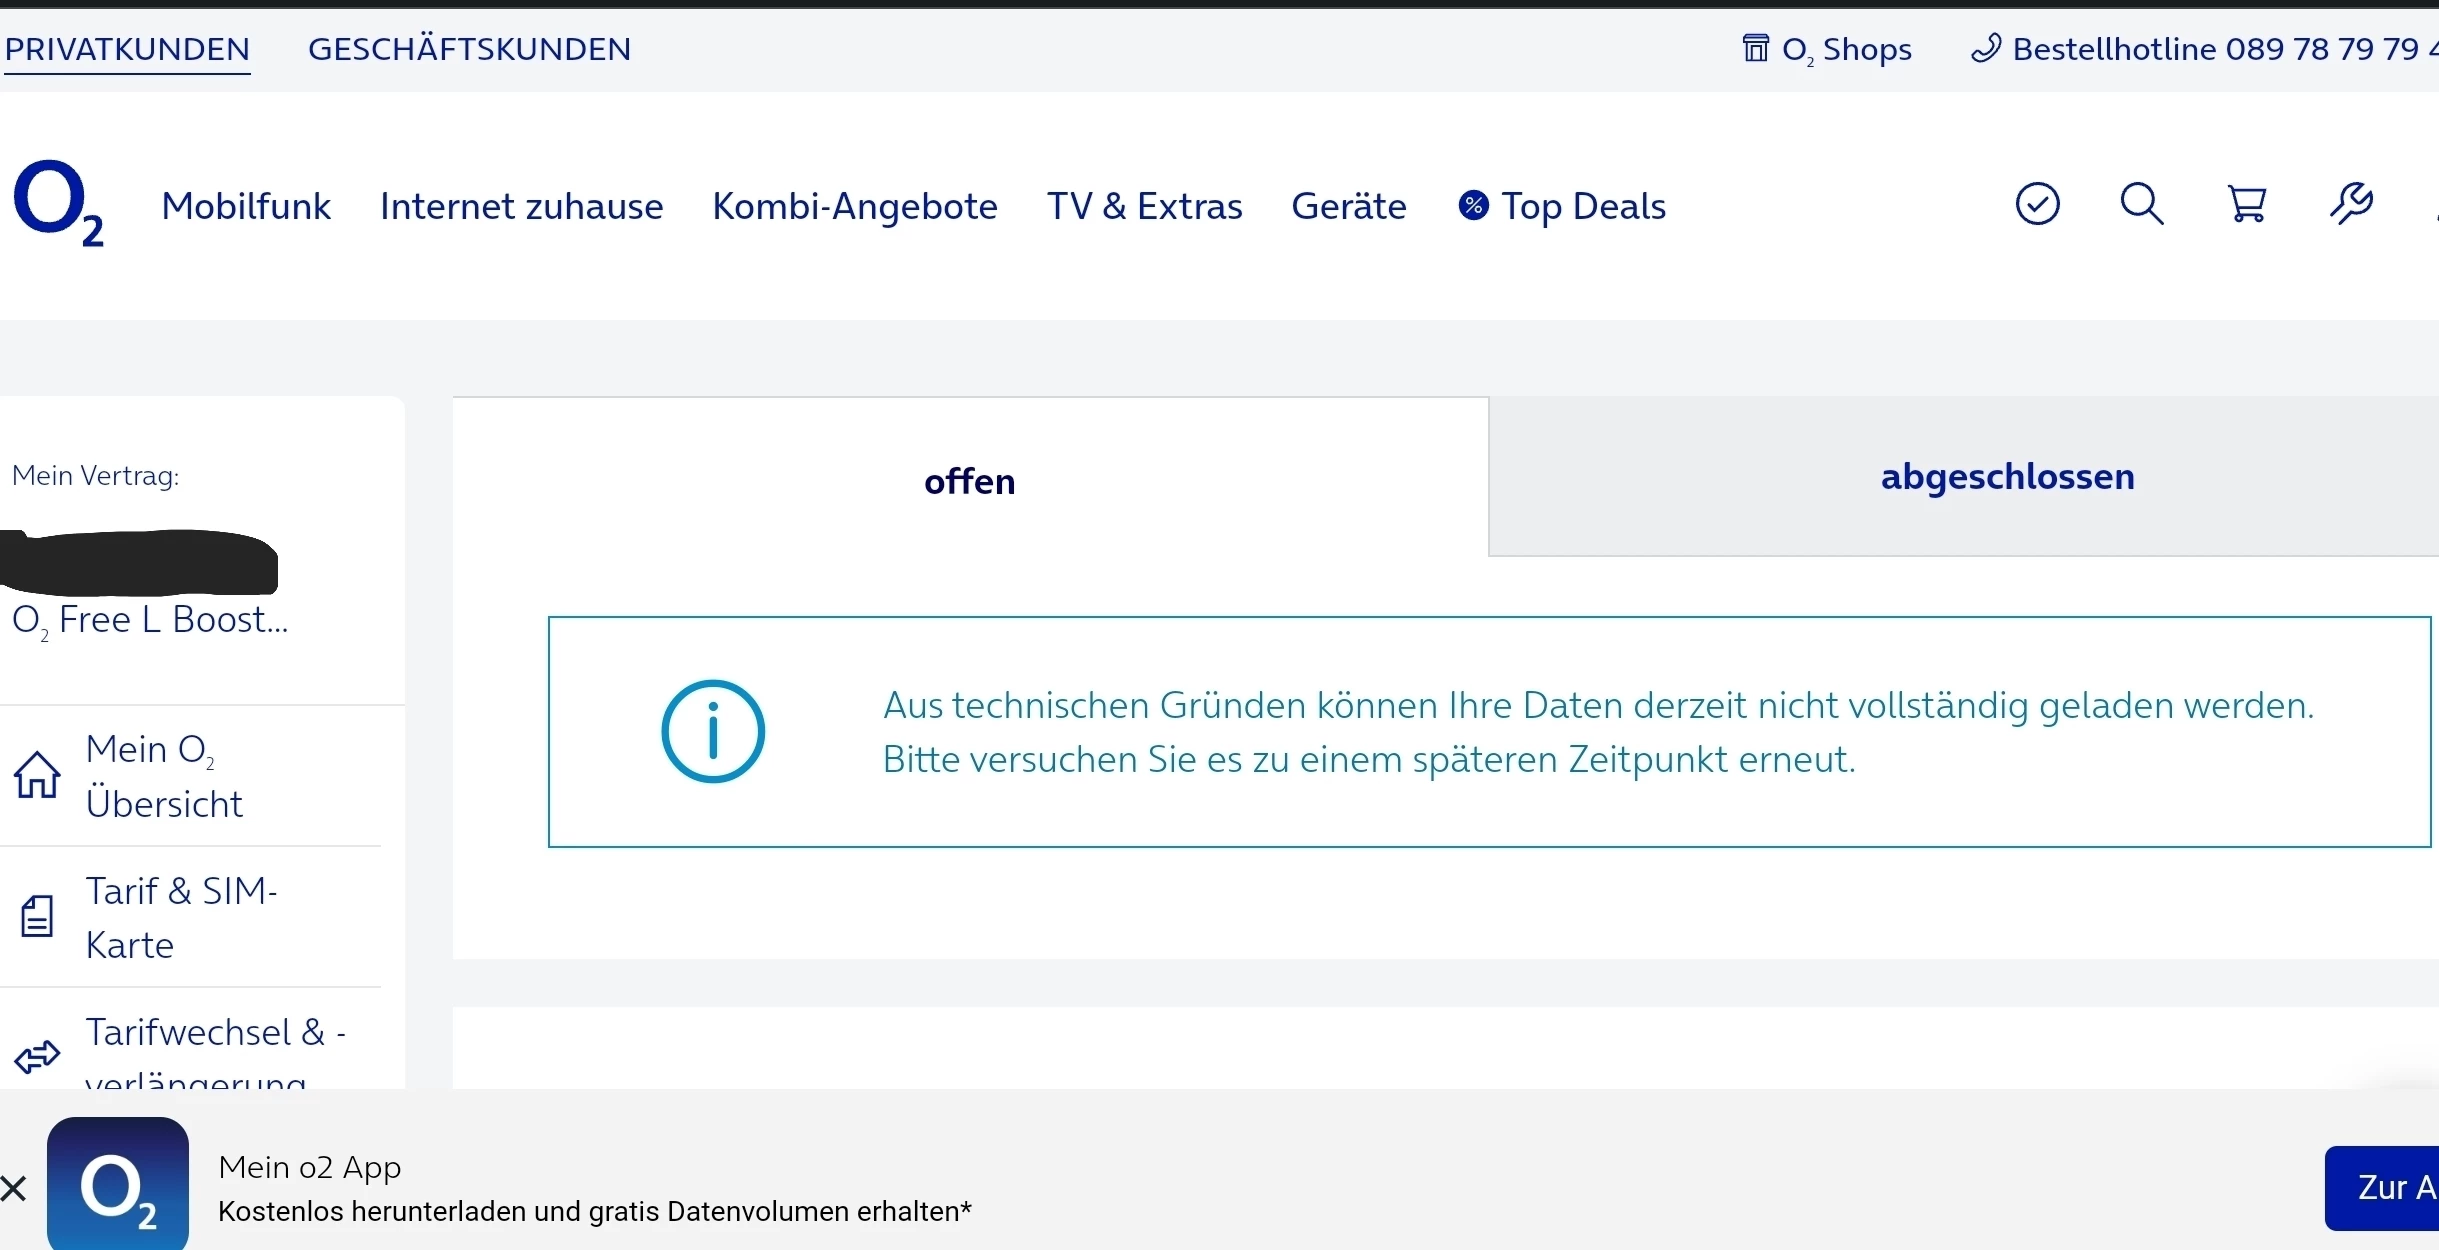Open the search magnifier icon

tap(2142, 204)
